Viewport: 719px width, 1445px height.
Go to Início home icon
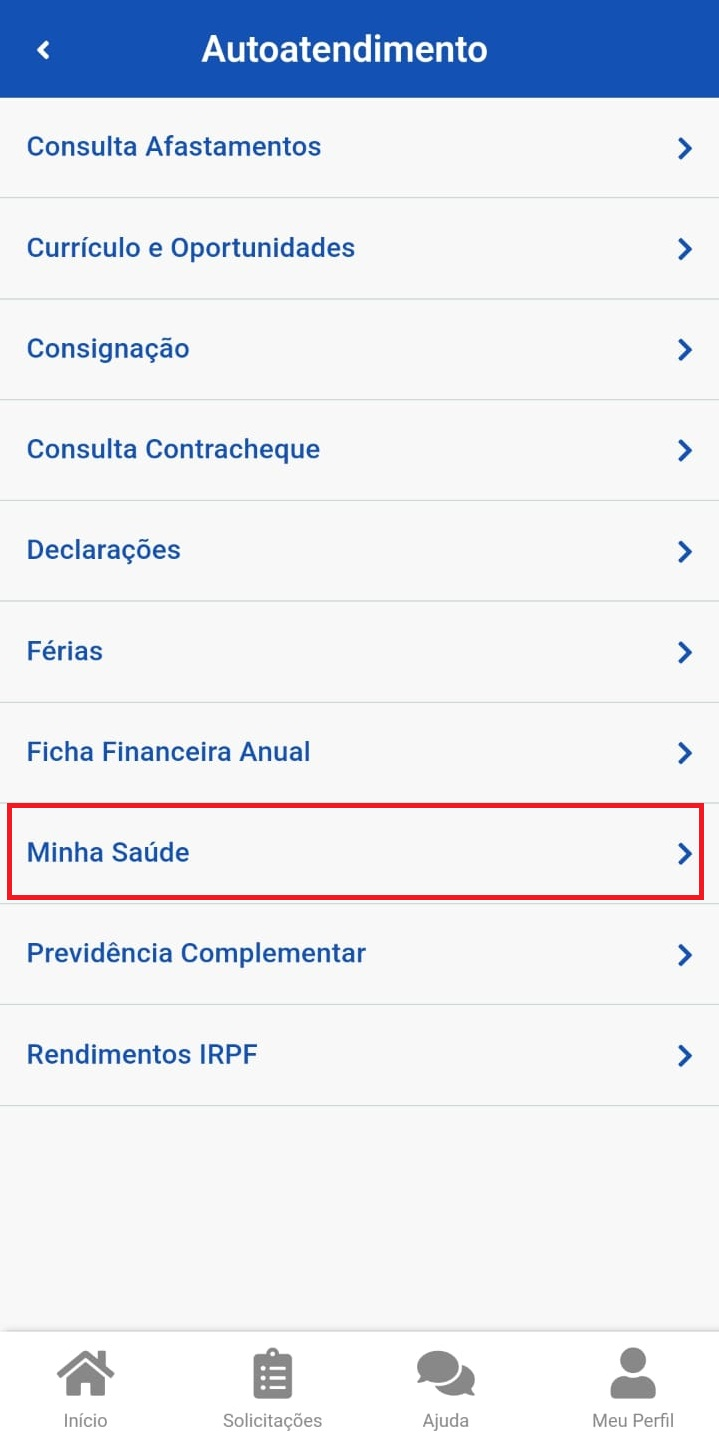(x=85, y=1374)
